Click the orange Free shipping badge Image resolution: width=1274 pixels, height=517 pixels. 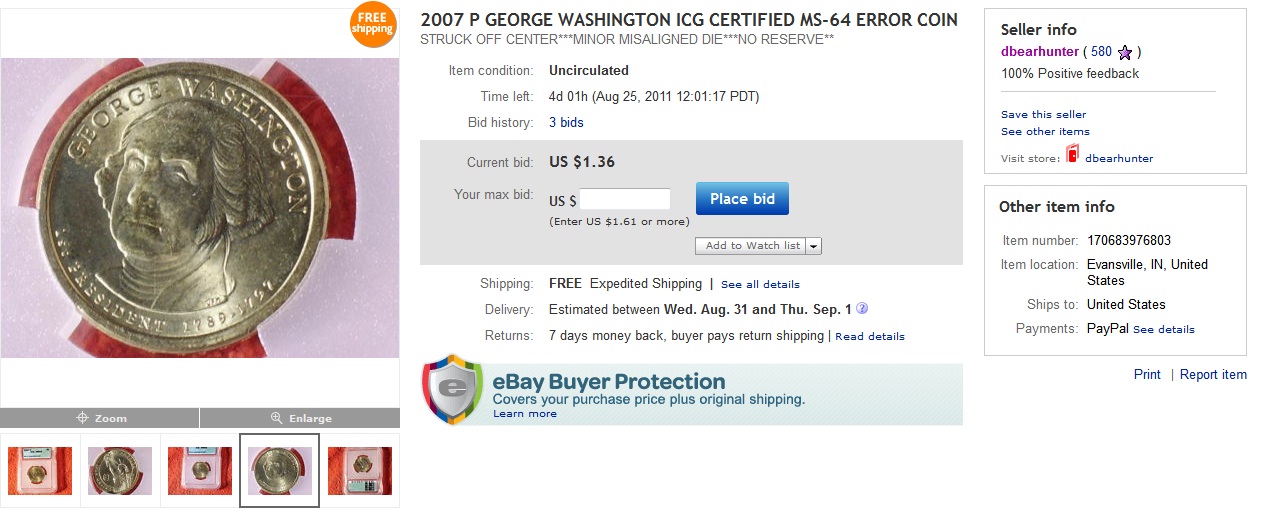click(x=372, y=25)
